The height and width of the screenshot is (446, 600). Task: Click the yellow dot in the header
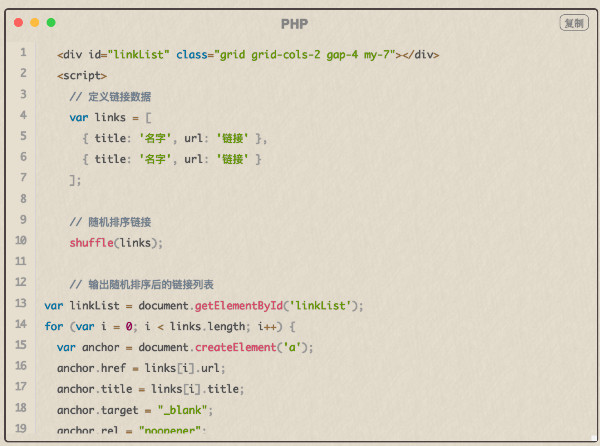point(35,22)
